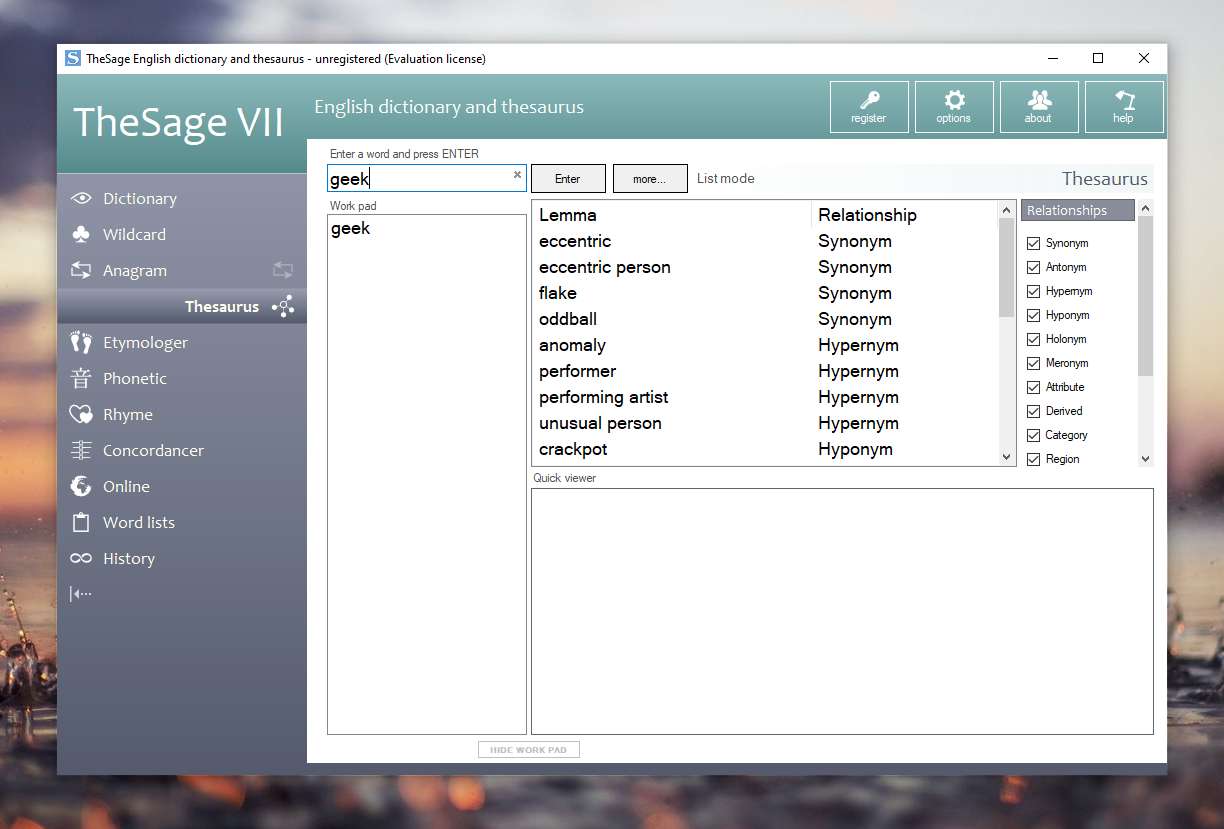
Task: Click scroll down arrow of results list
Action: click(x=1007, y=457)
